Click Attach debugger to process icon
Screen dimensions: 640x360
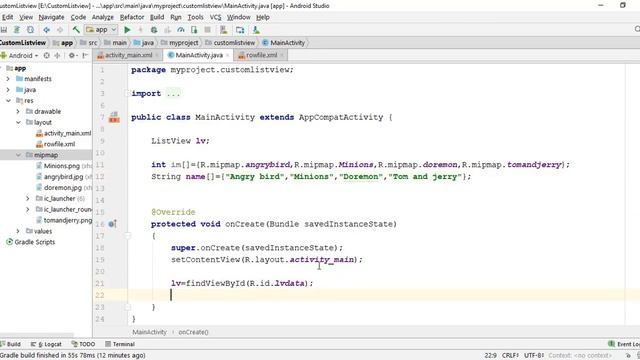click(x=194, y=30)
